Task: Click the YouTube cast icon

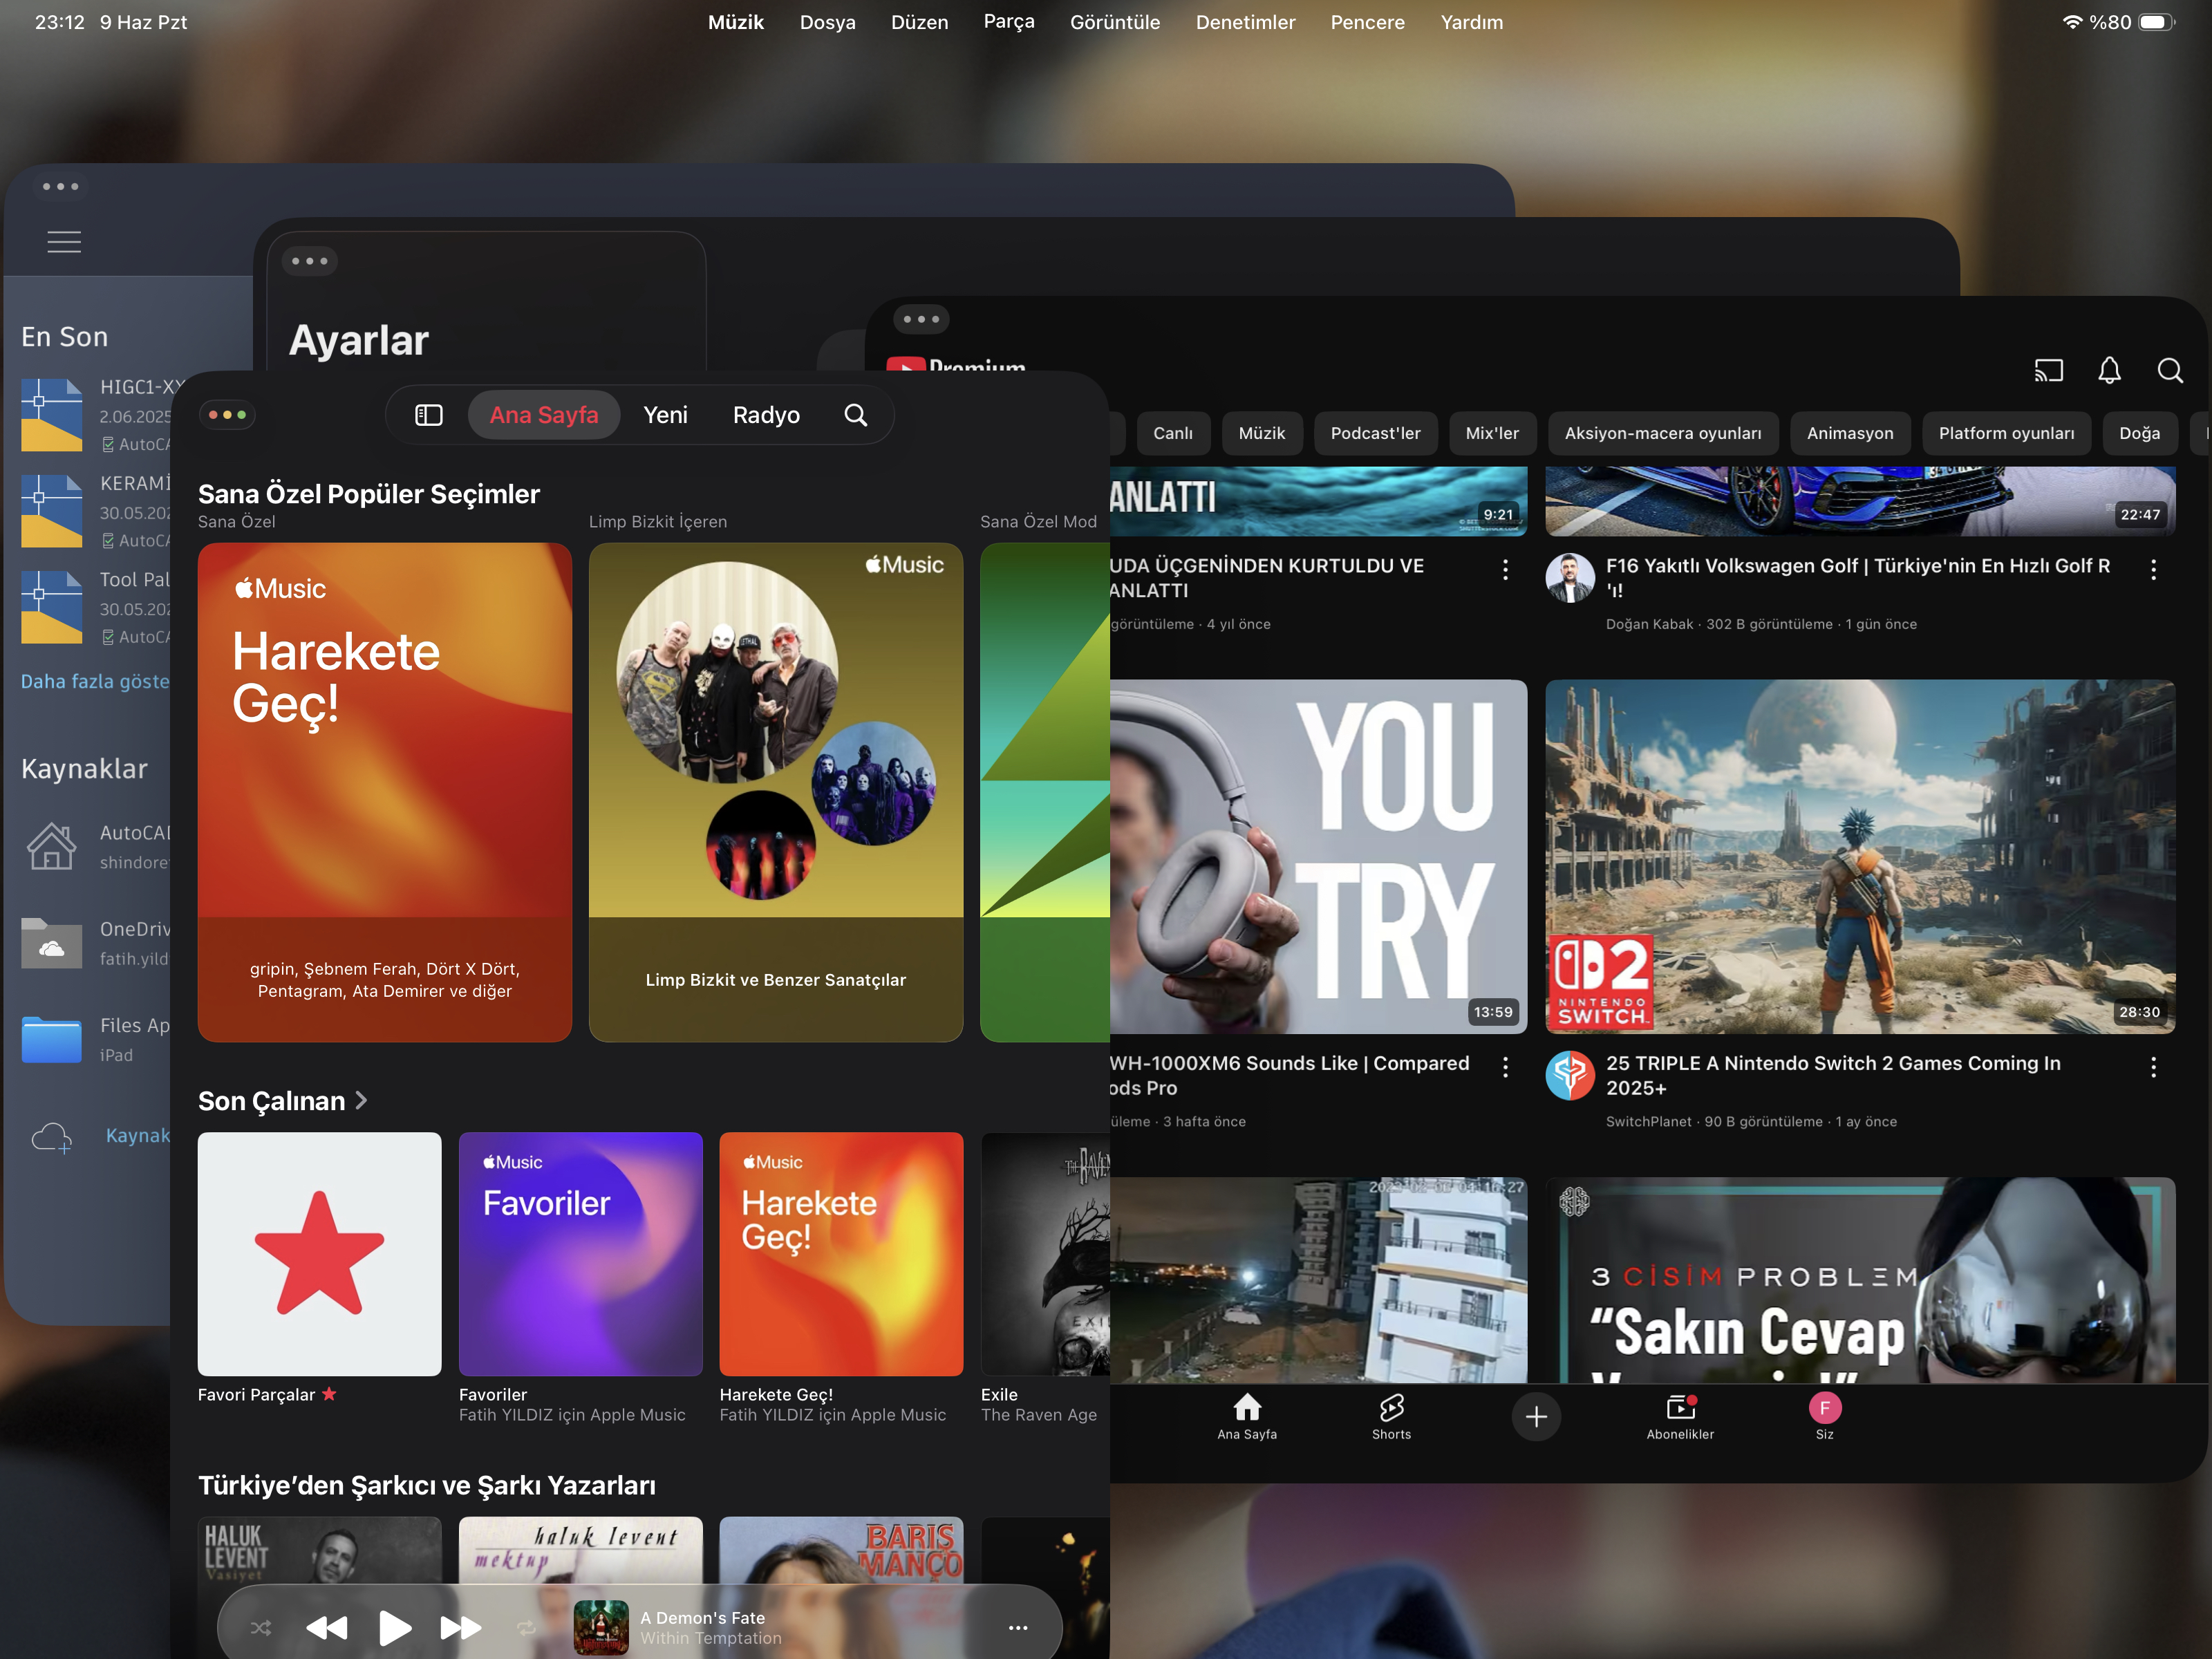Action: point(2048,371)
